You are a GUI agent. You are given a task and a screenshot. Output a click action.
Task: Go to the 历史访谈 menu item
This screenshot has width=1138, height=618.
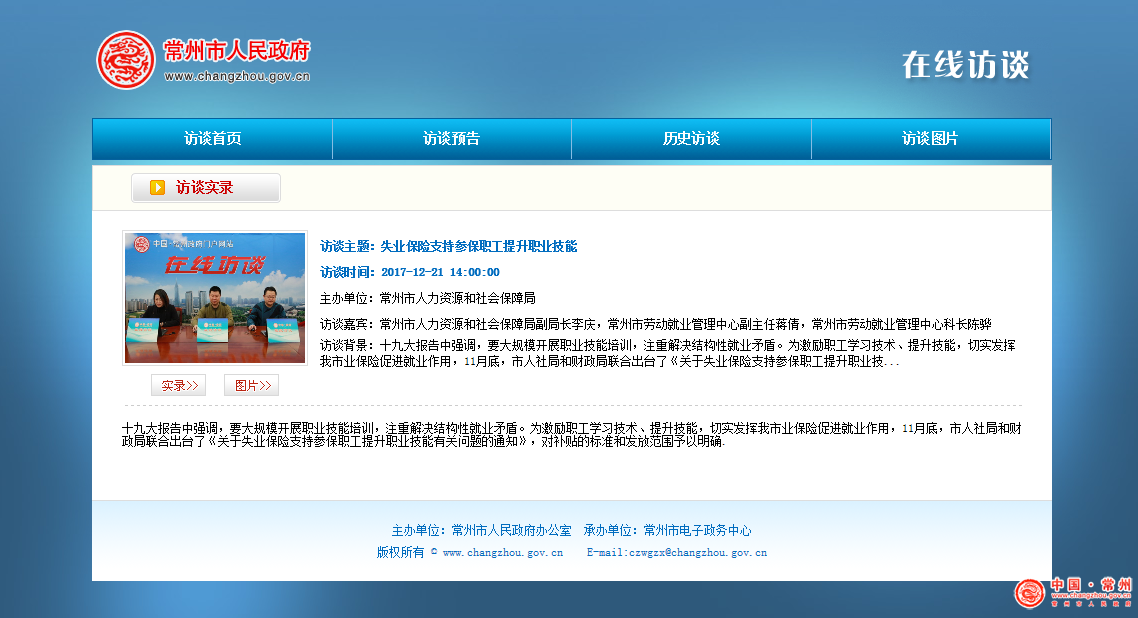691,139
